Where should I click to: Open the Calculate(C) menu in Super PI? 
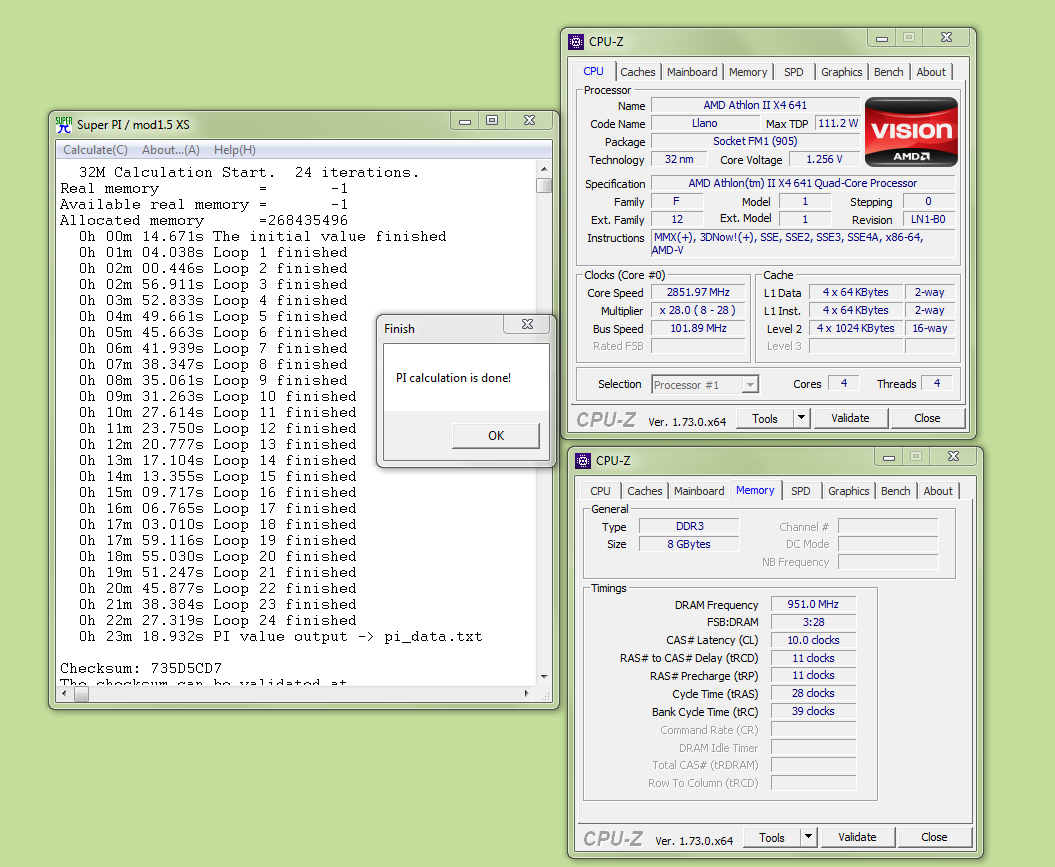tap(95, 150)
